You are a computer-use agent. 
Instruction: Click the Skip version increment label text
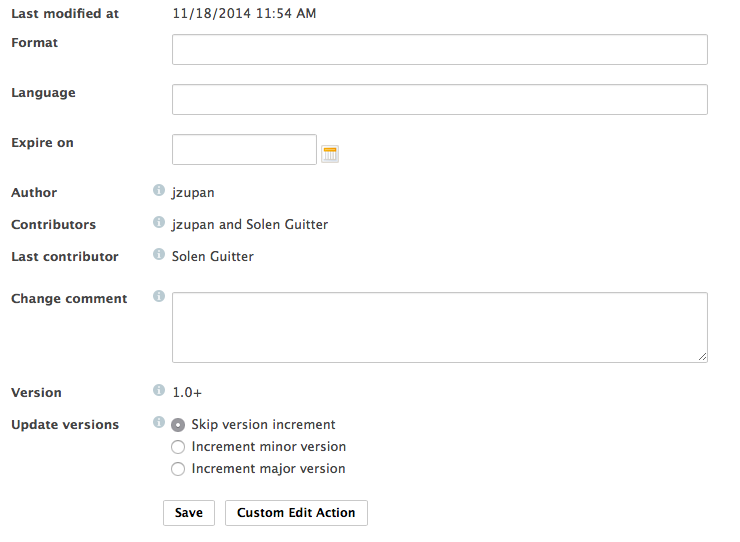click(263, 424)
